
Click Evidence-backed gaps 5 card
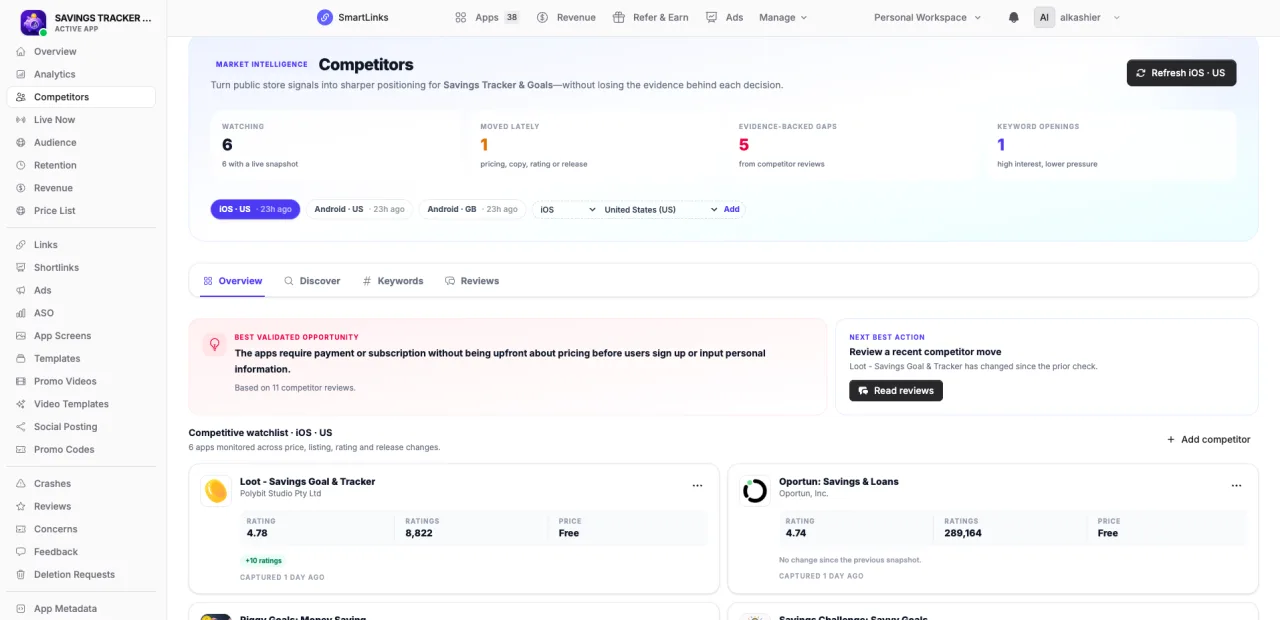point(853,146)
